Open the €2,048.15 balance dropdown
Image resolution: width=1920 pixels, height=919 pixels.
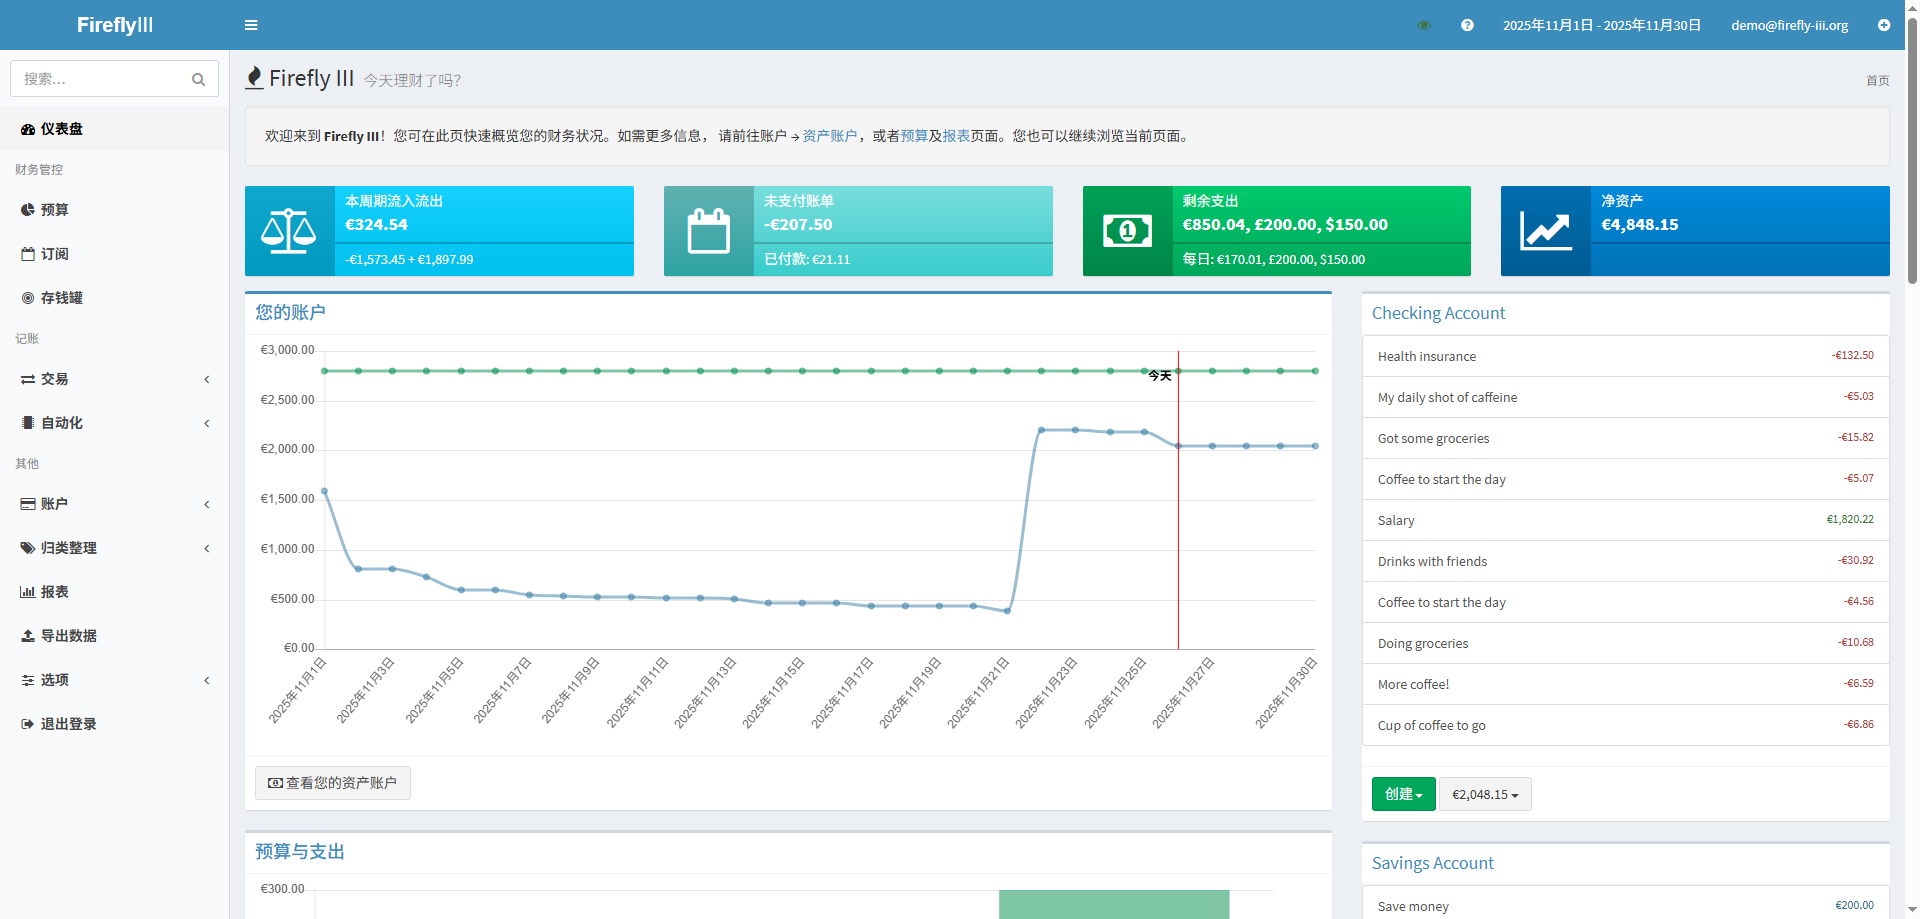(1484, 794)
